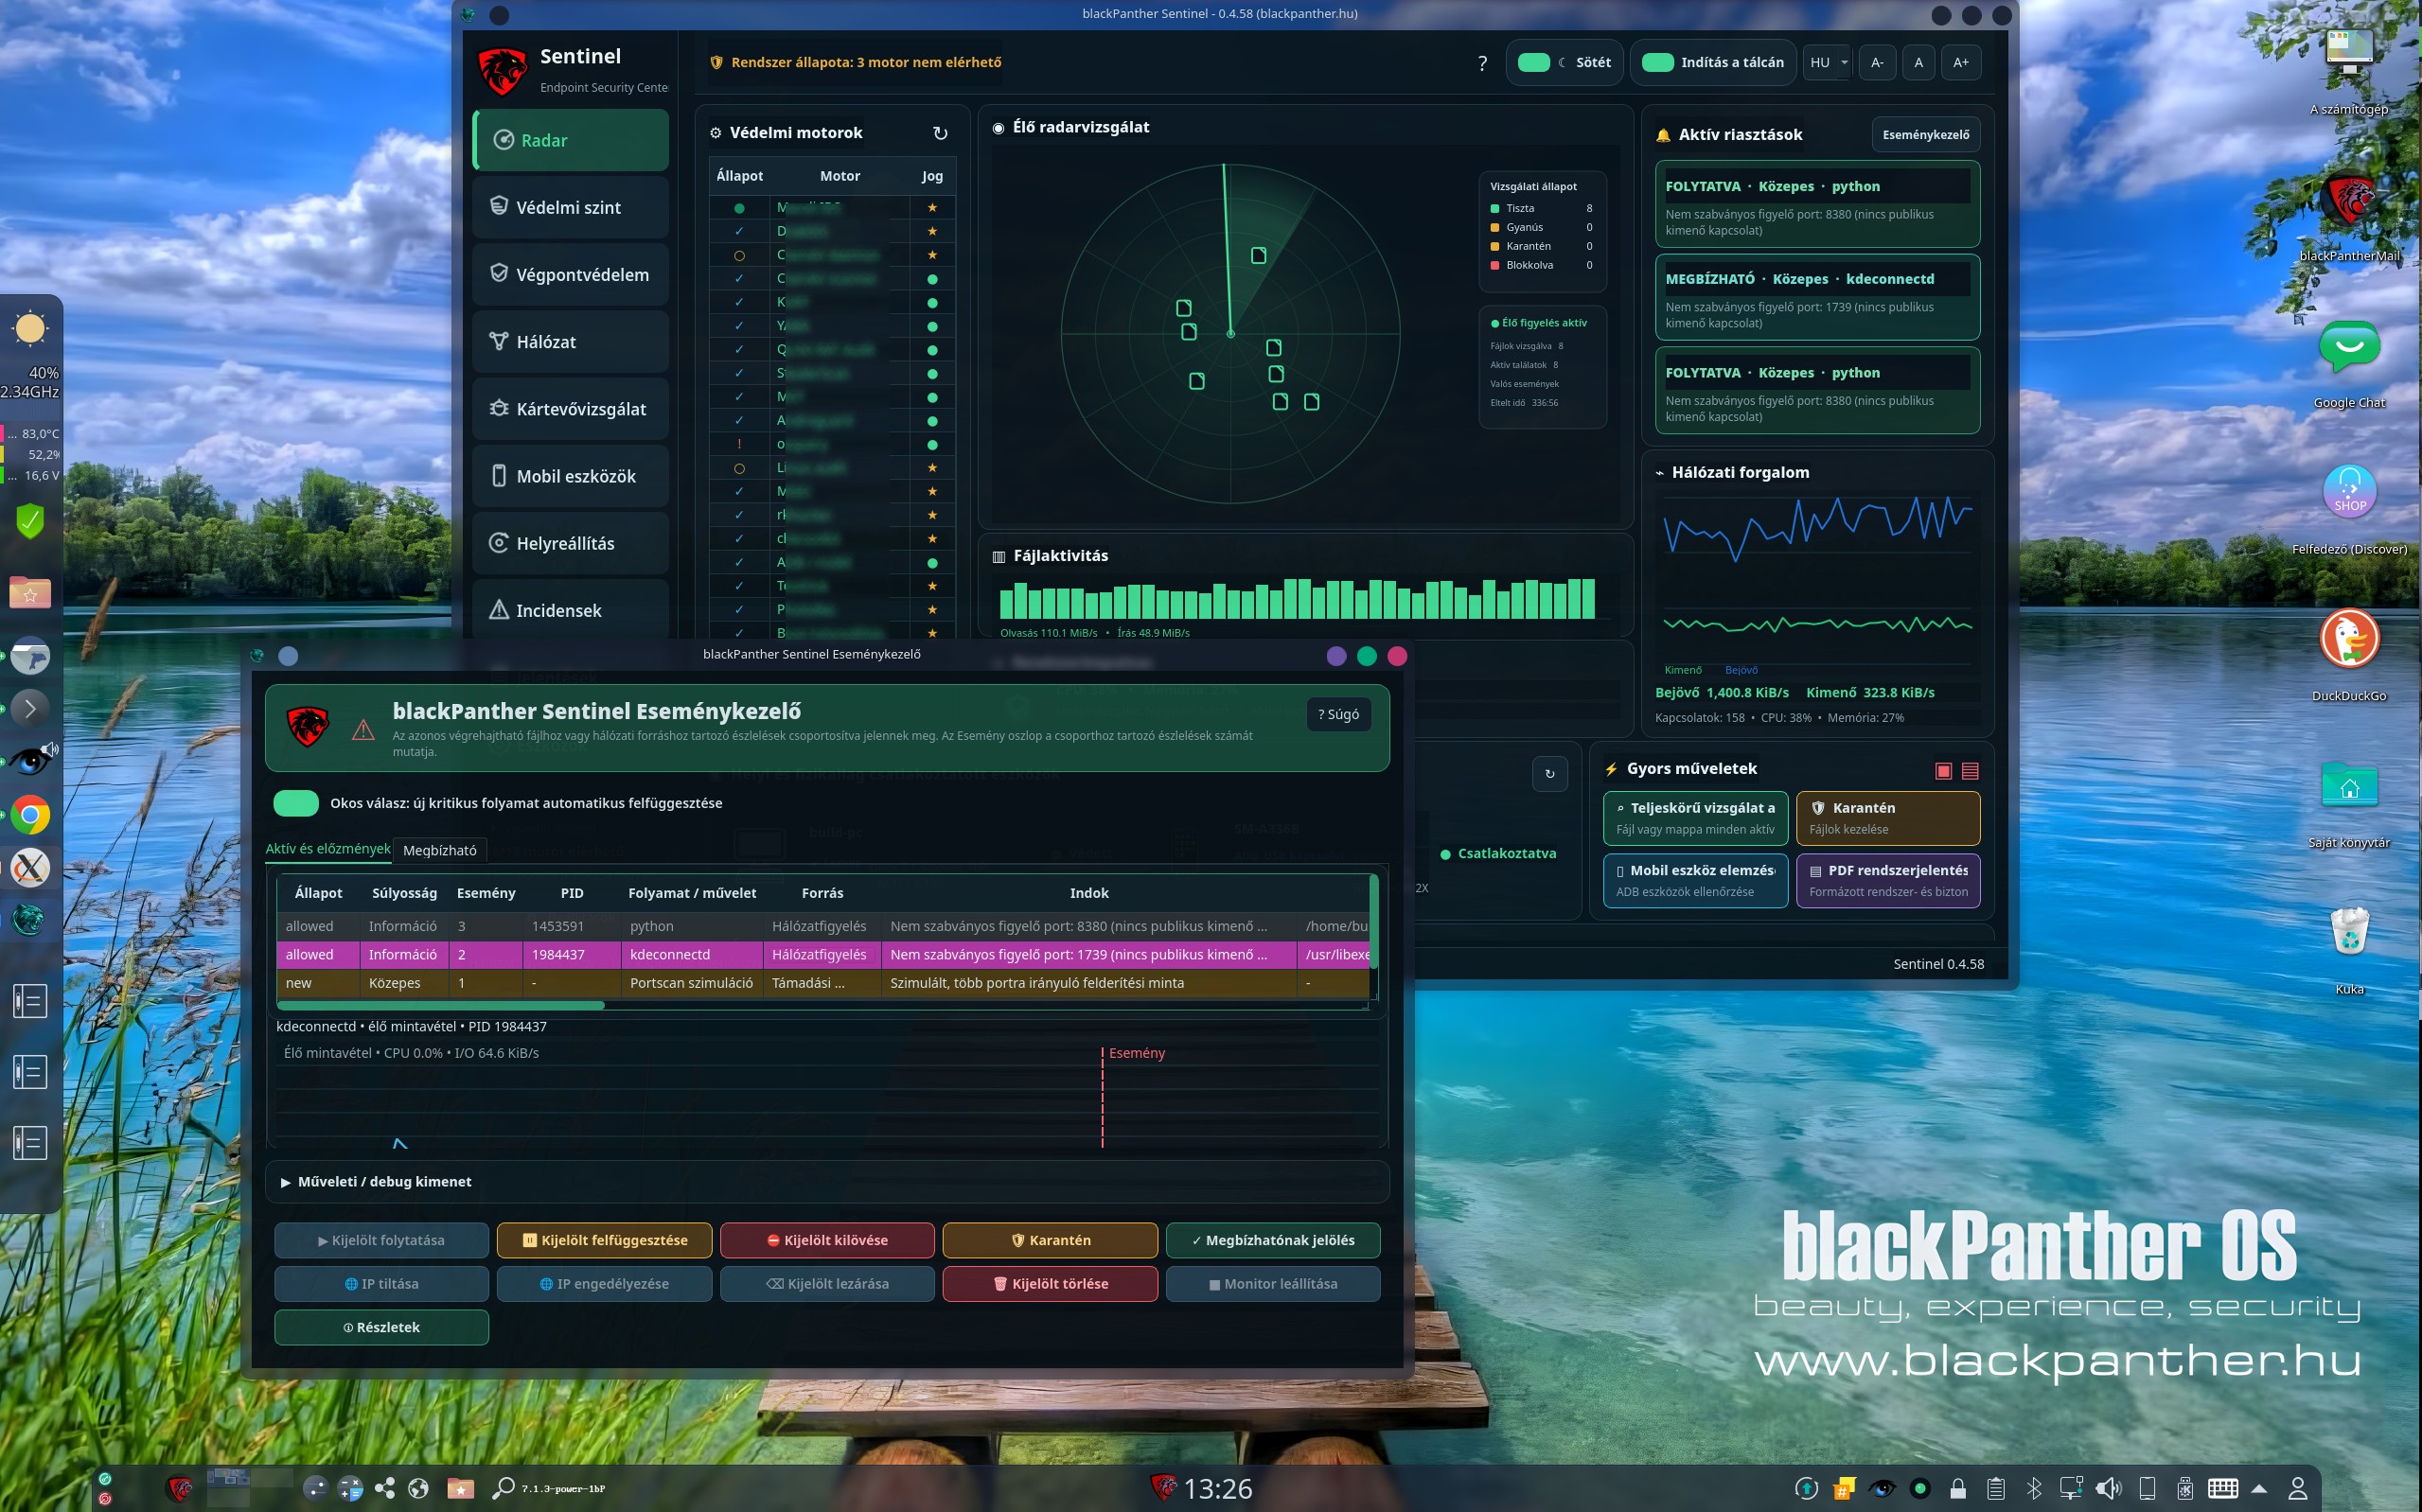Launch Chrome from the left dock

(x=30, y=815)
